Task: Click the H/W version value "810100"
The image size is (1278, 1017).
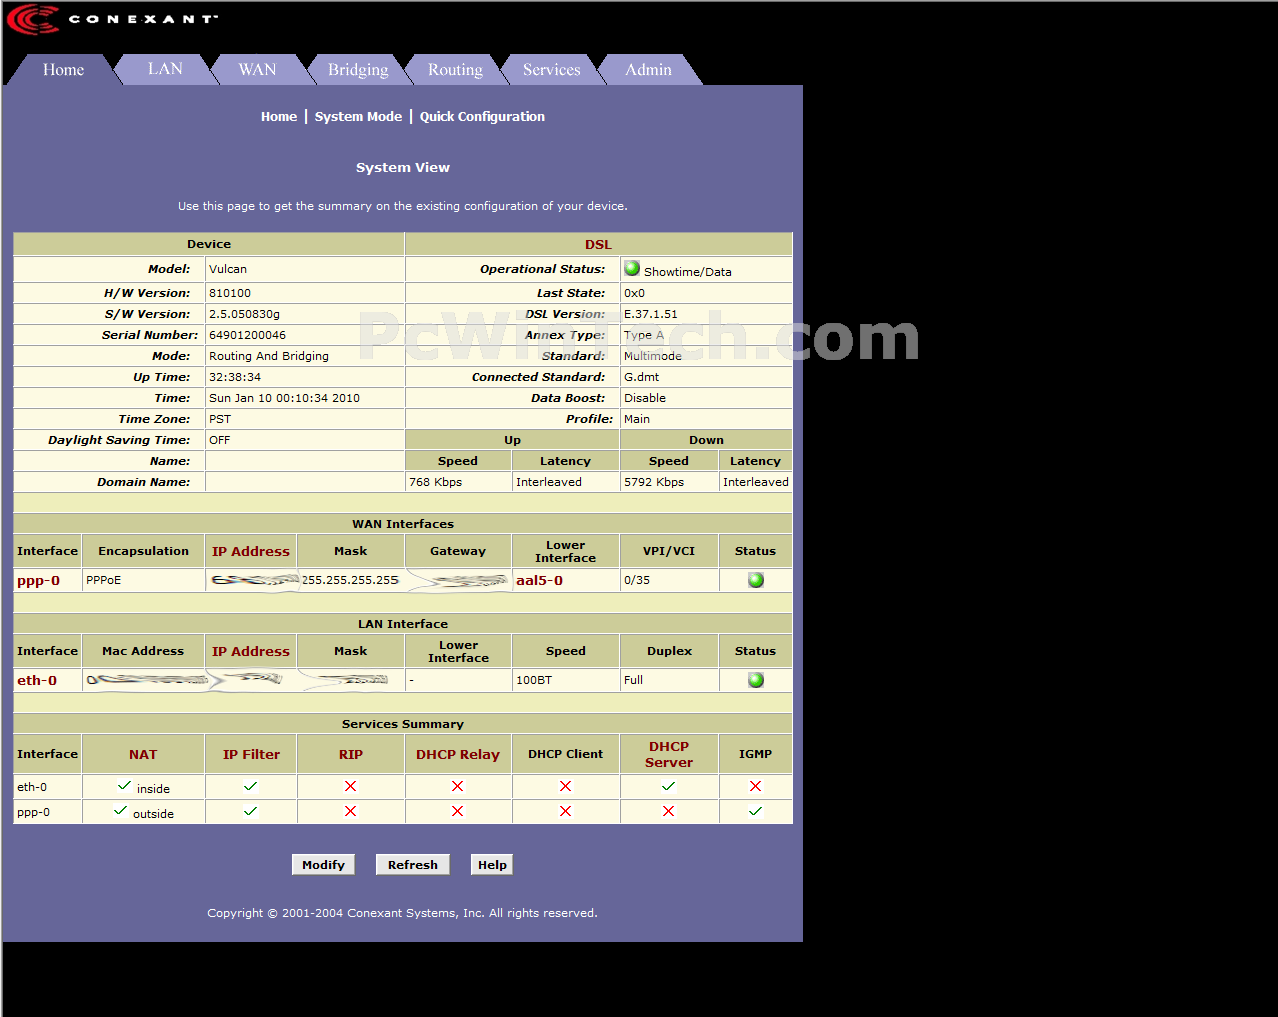Action: tap(230, 293)
